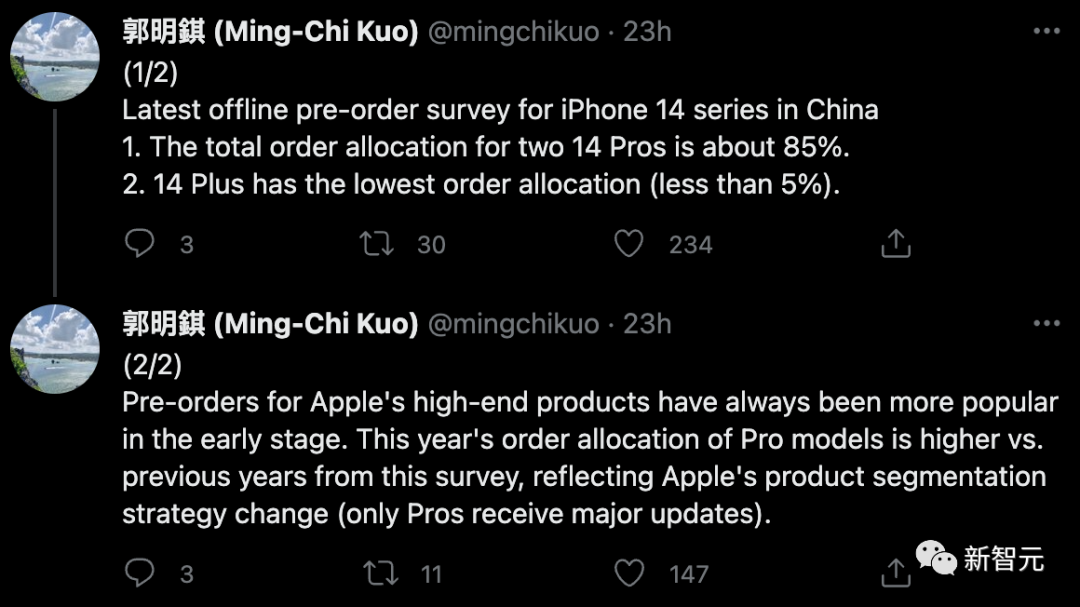This screenshot has height=607, width=1080.
Task: Share the second (2/2) tweet
Action: 895,573
